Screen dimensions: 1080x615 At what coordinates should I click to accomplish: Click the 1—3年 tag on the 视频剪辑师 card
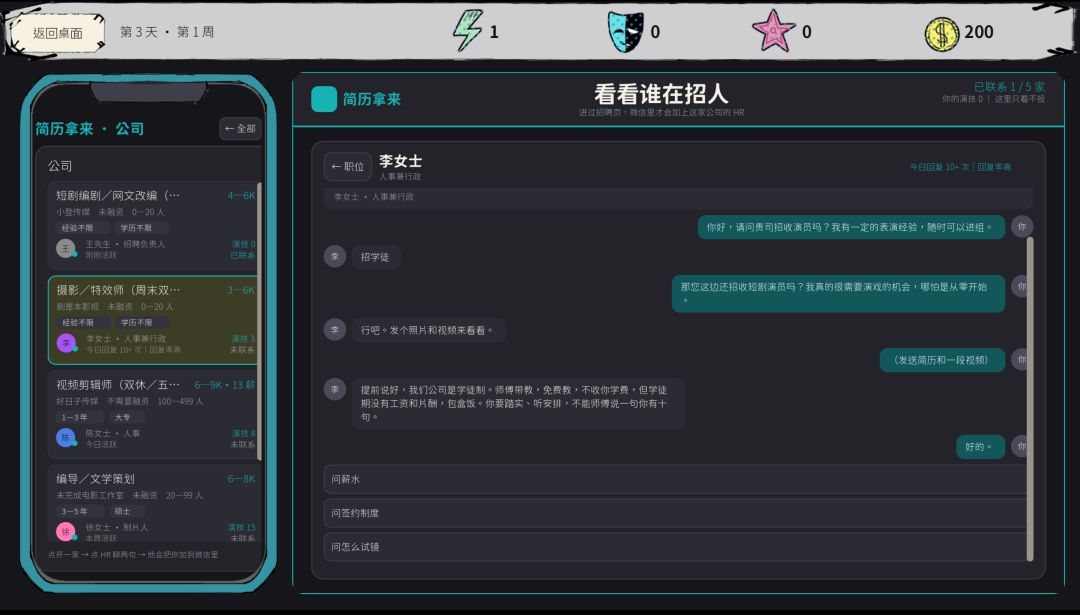point(79,417)
